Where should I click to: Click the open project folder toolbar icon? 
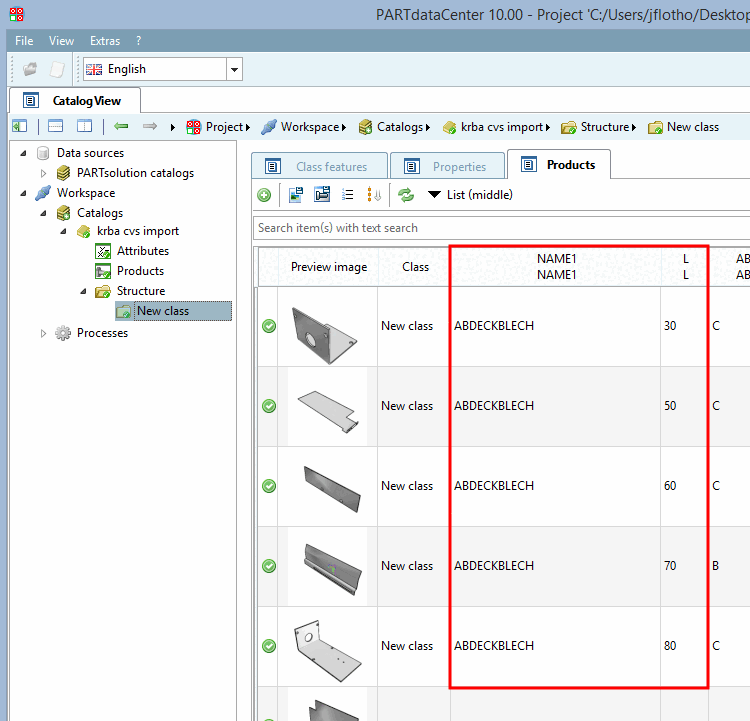[x=30, y=69]
